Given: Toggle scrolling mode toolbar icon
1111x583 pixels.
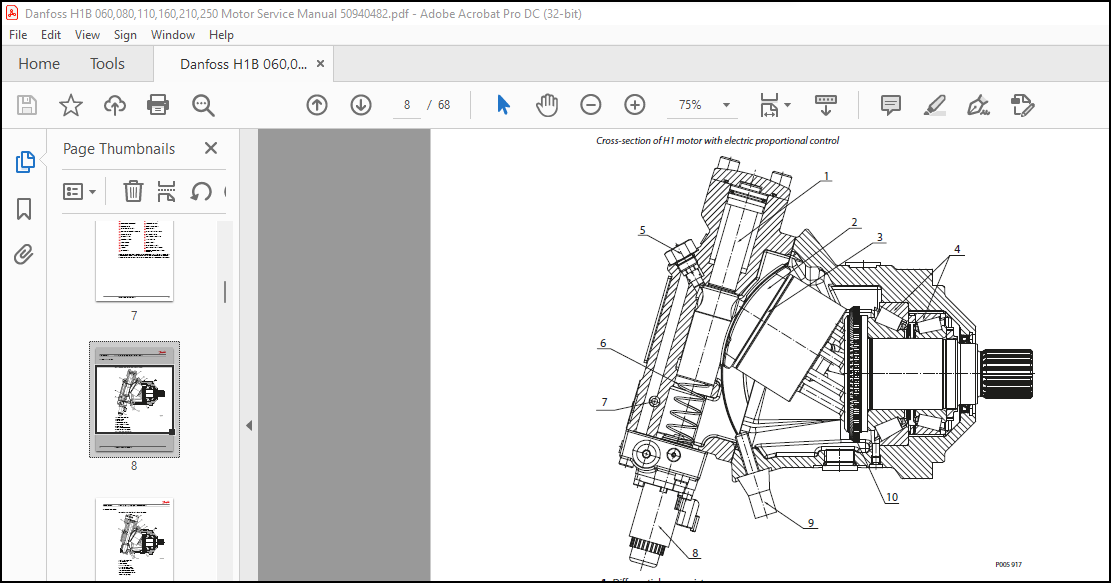Looking at the screenshot, I should (825, 105).
